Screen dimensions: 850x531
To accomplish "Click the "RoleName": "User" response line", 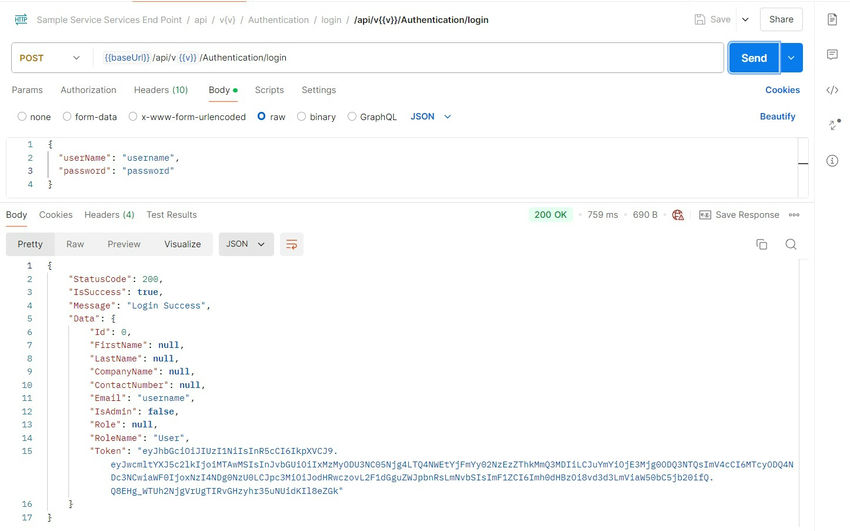I will click(140, 438).
